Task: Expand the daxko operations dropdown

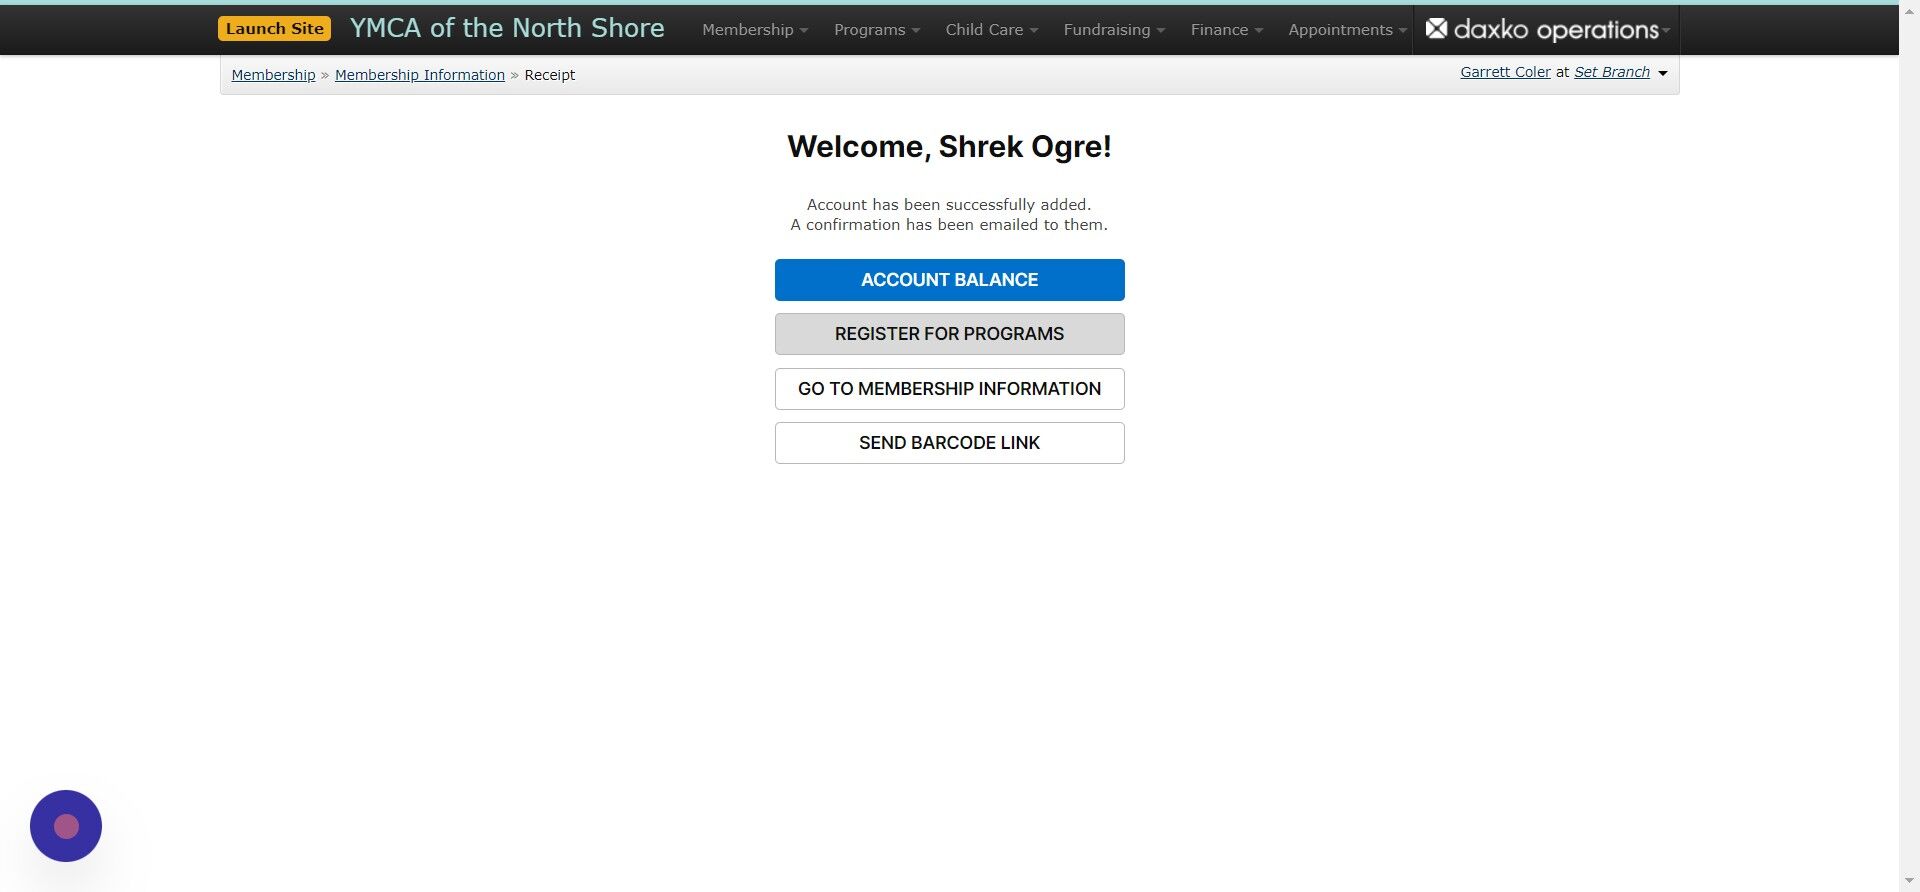Action: tap(1547, 30)
